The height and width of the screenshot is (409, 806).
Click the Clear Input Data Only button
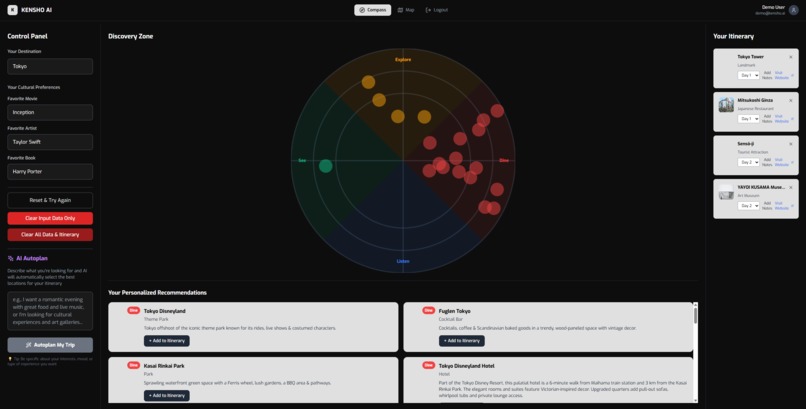tap(50, 218)
